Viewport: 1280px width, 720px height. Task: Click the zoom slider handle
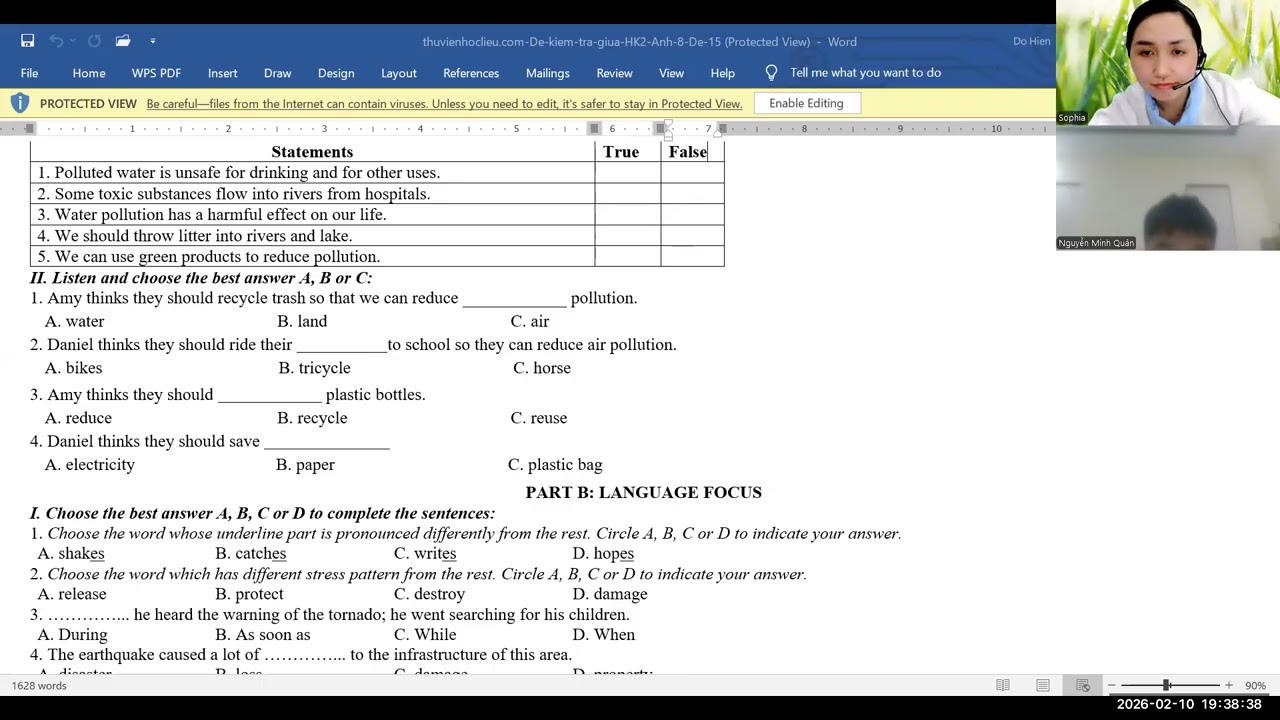point(1166,685)
